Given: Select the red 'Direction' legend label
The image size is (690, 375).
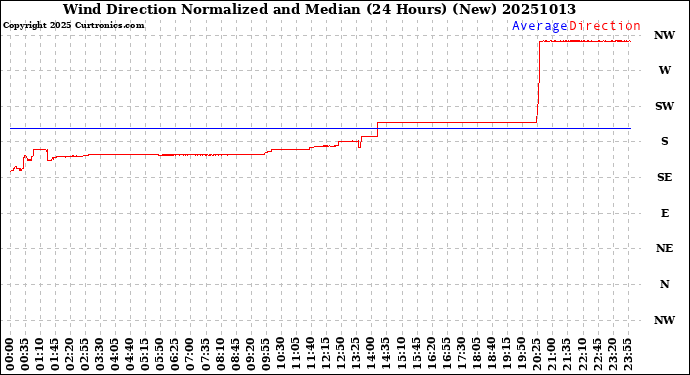Looking at the screenshot, I should click(605, 26).
